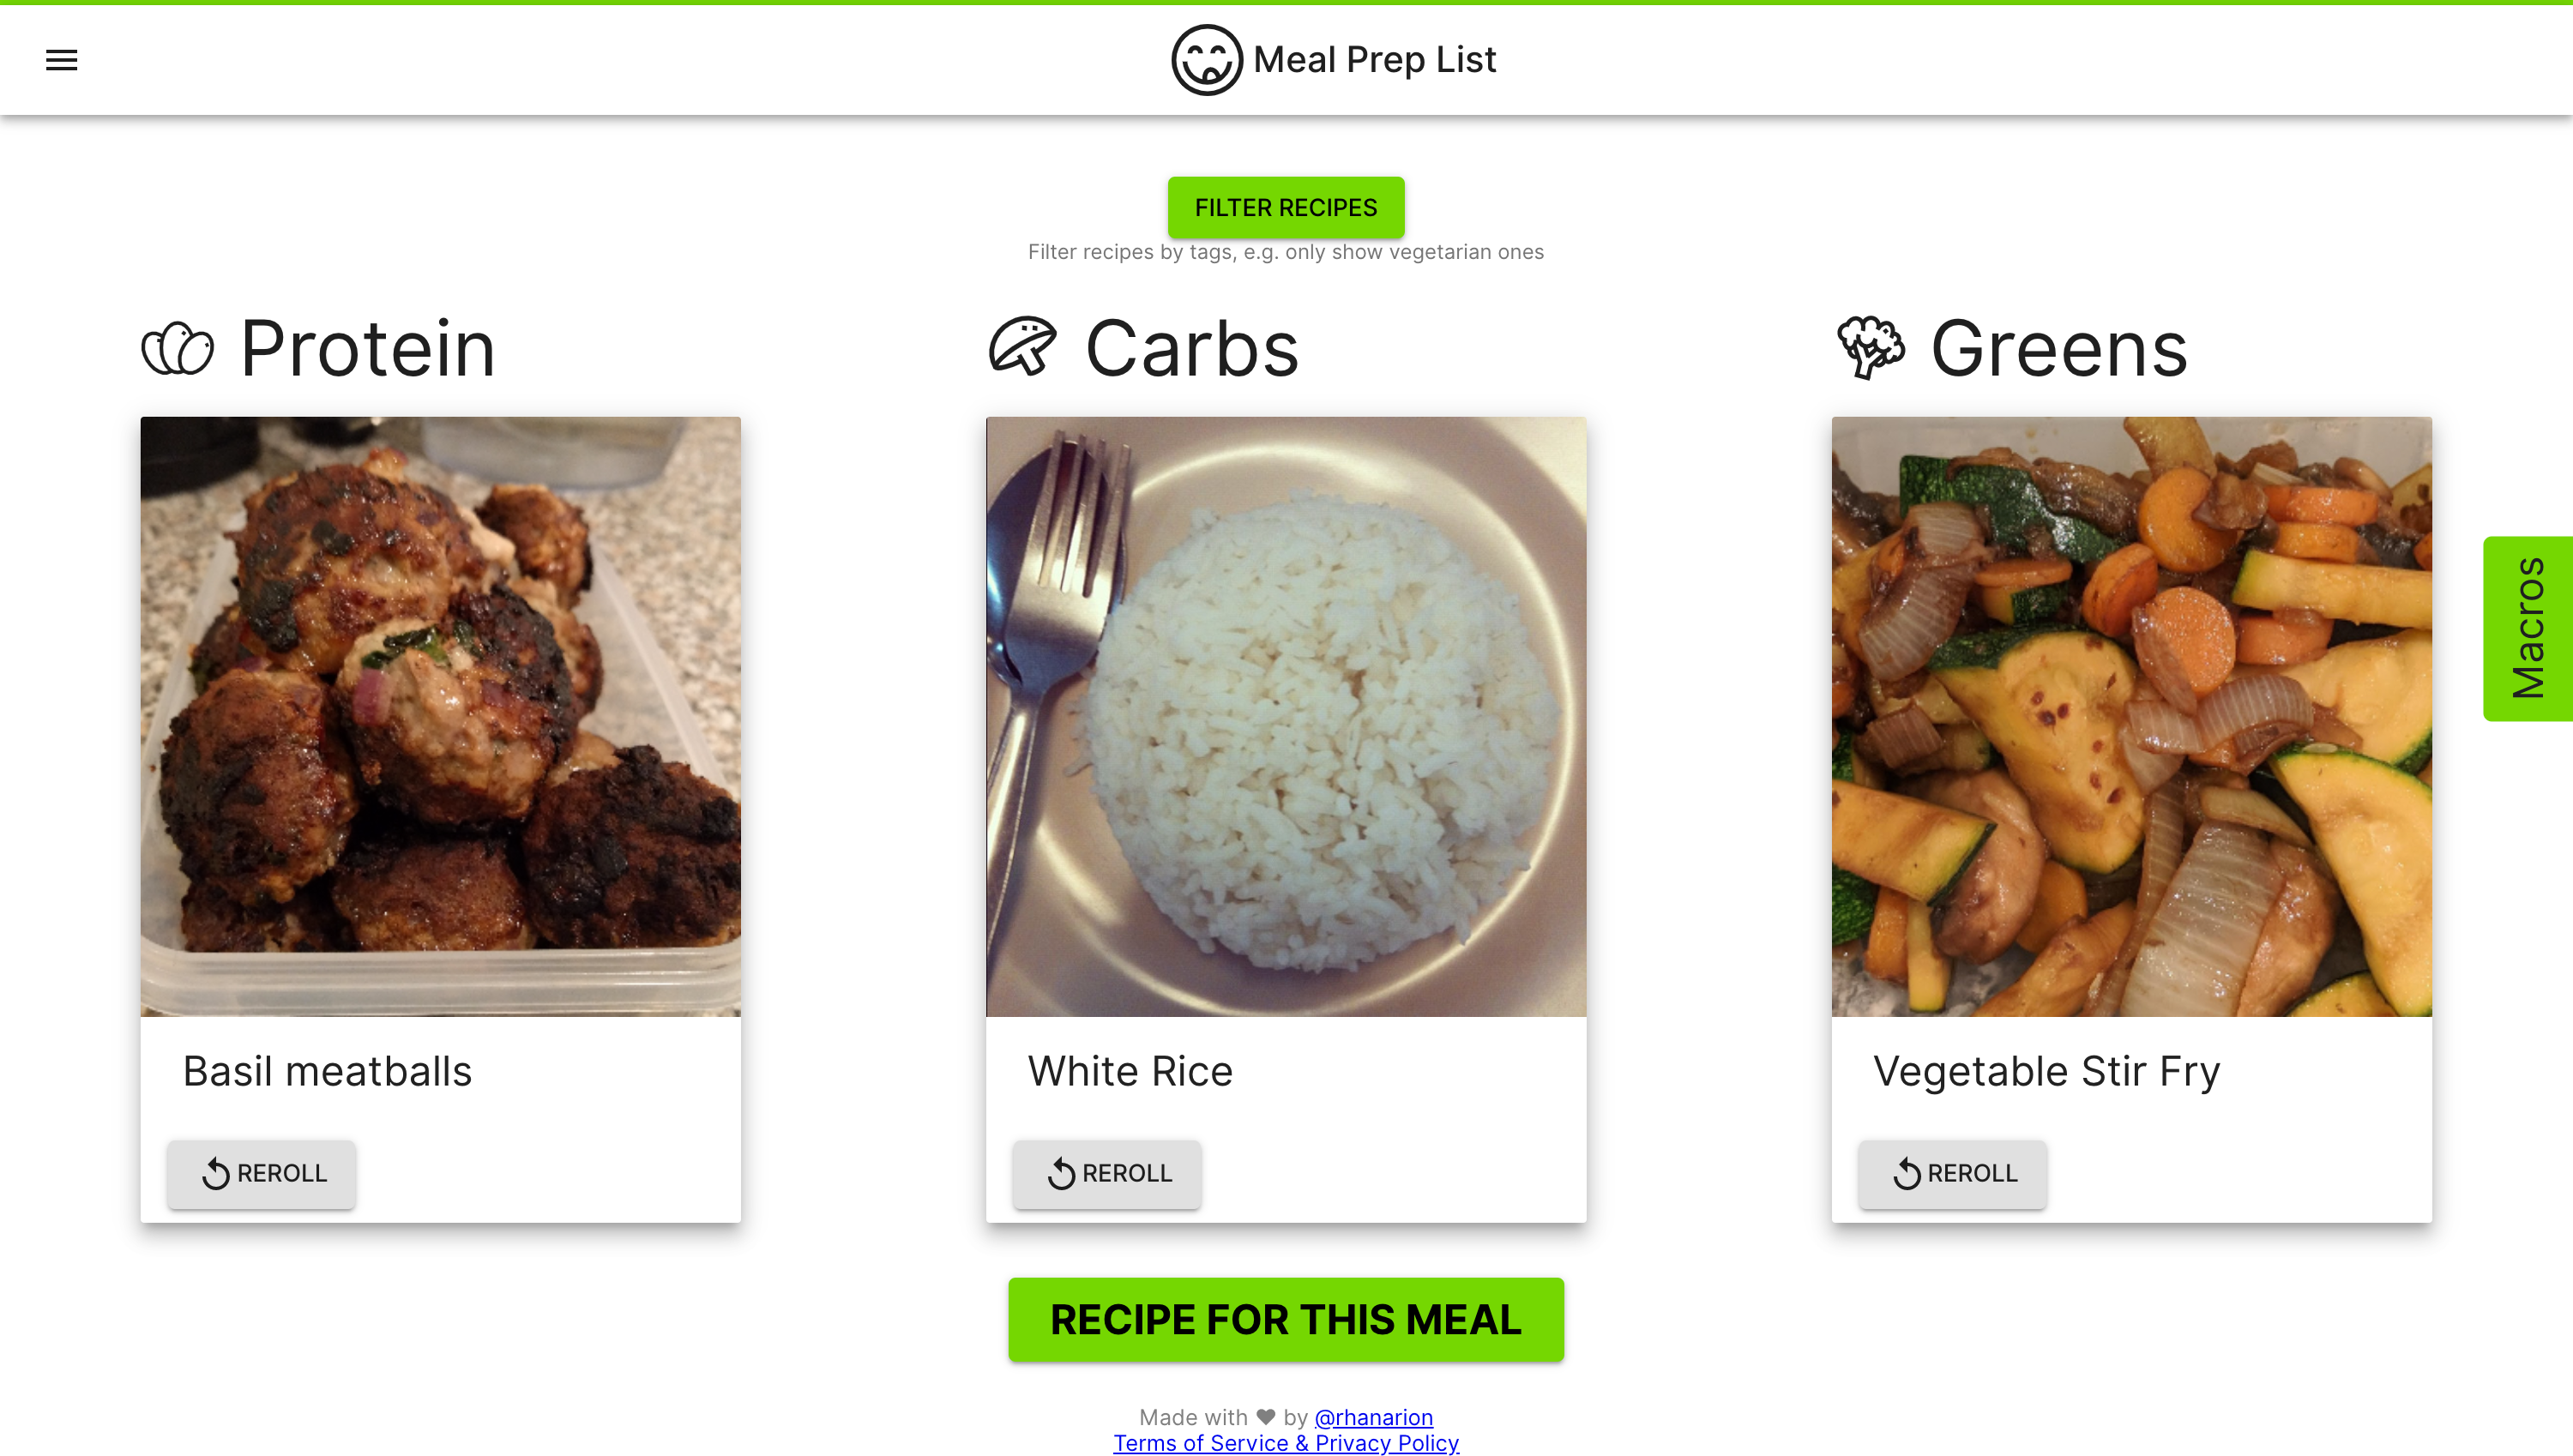Click the Greens broccoli icon
Image resolution: width=2573 pixels, height=1456 pixels.
tap(1870, 347)
